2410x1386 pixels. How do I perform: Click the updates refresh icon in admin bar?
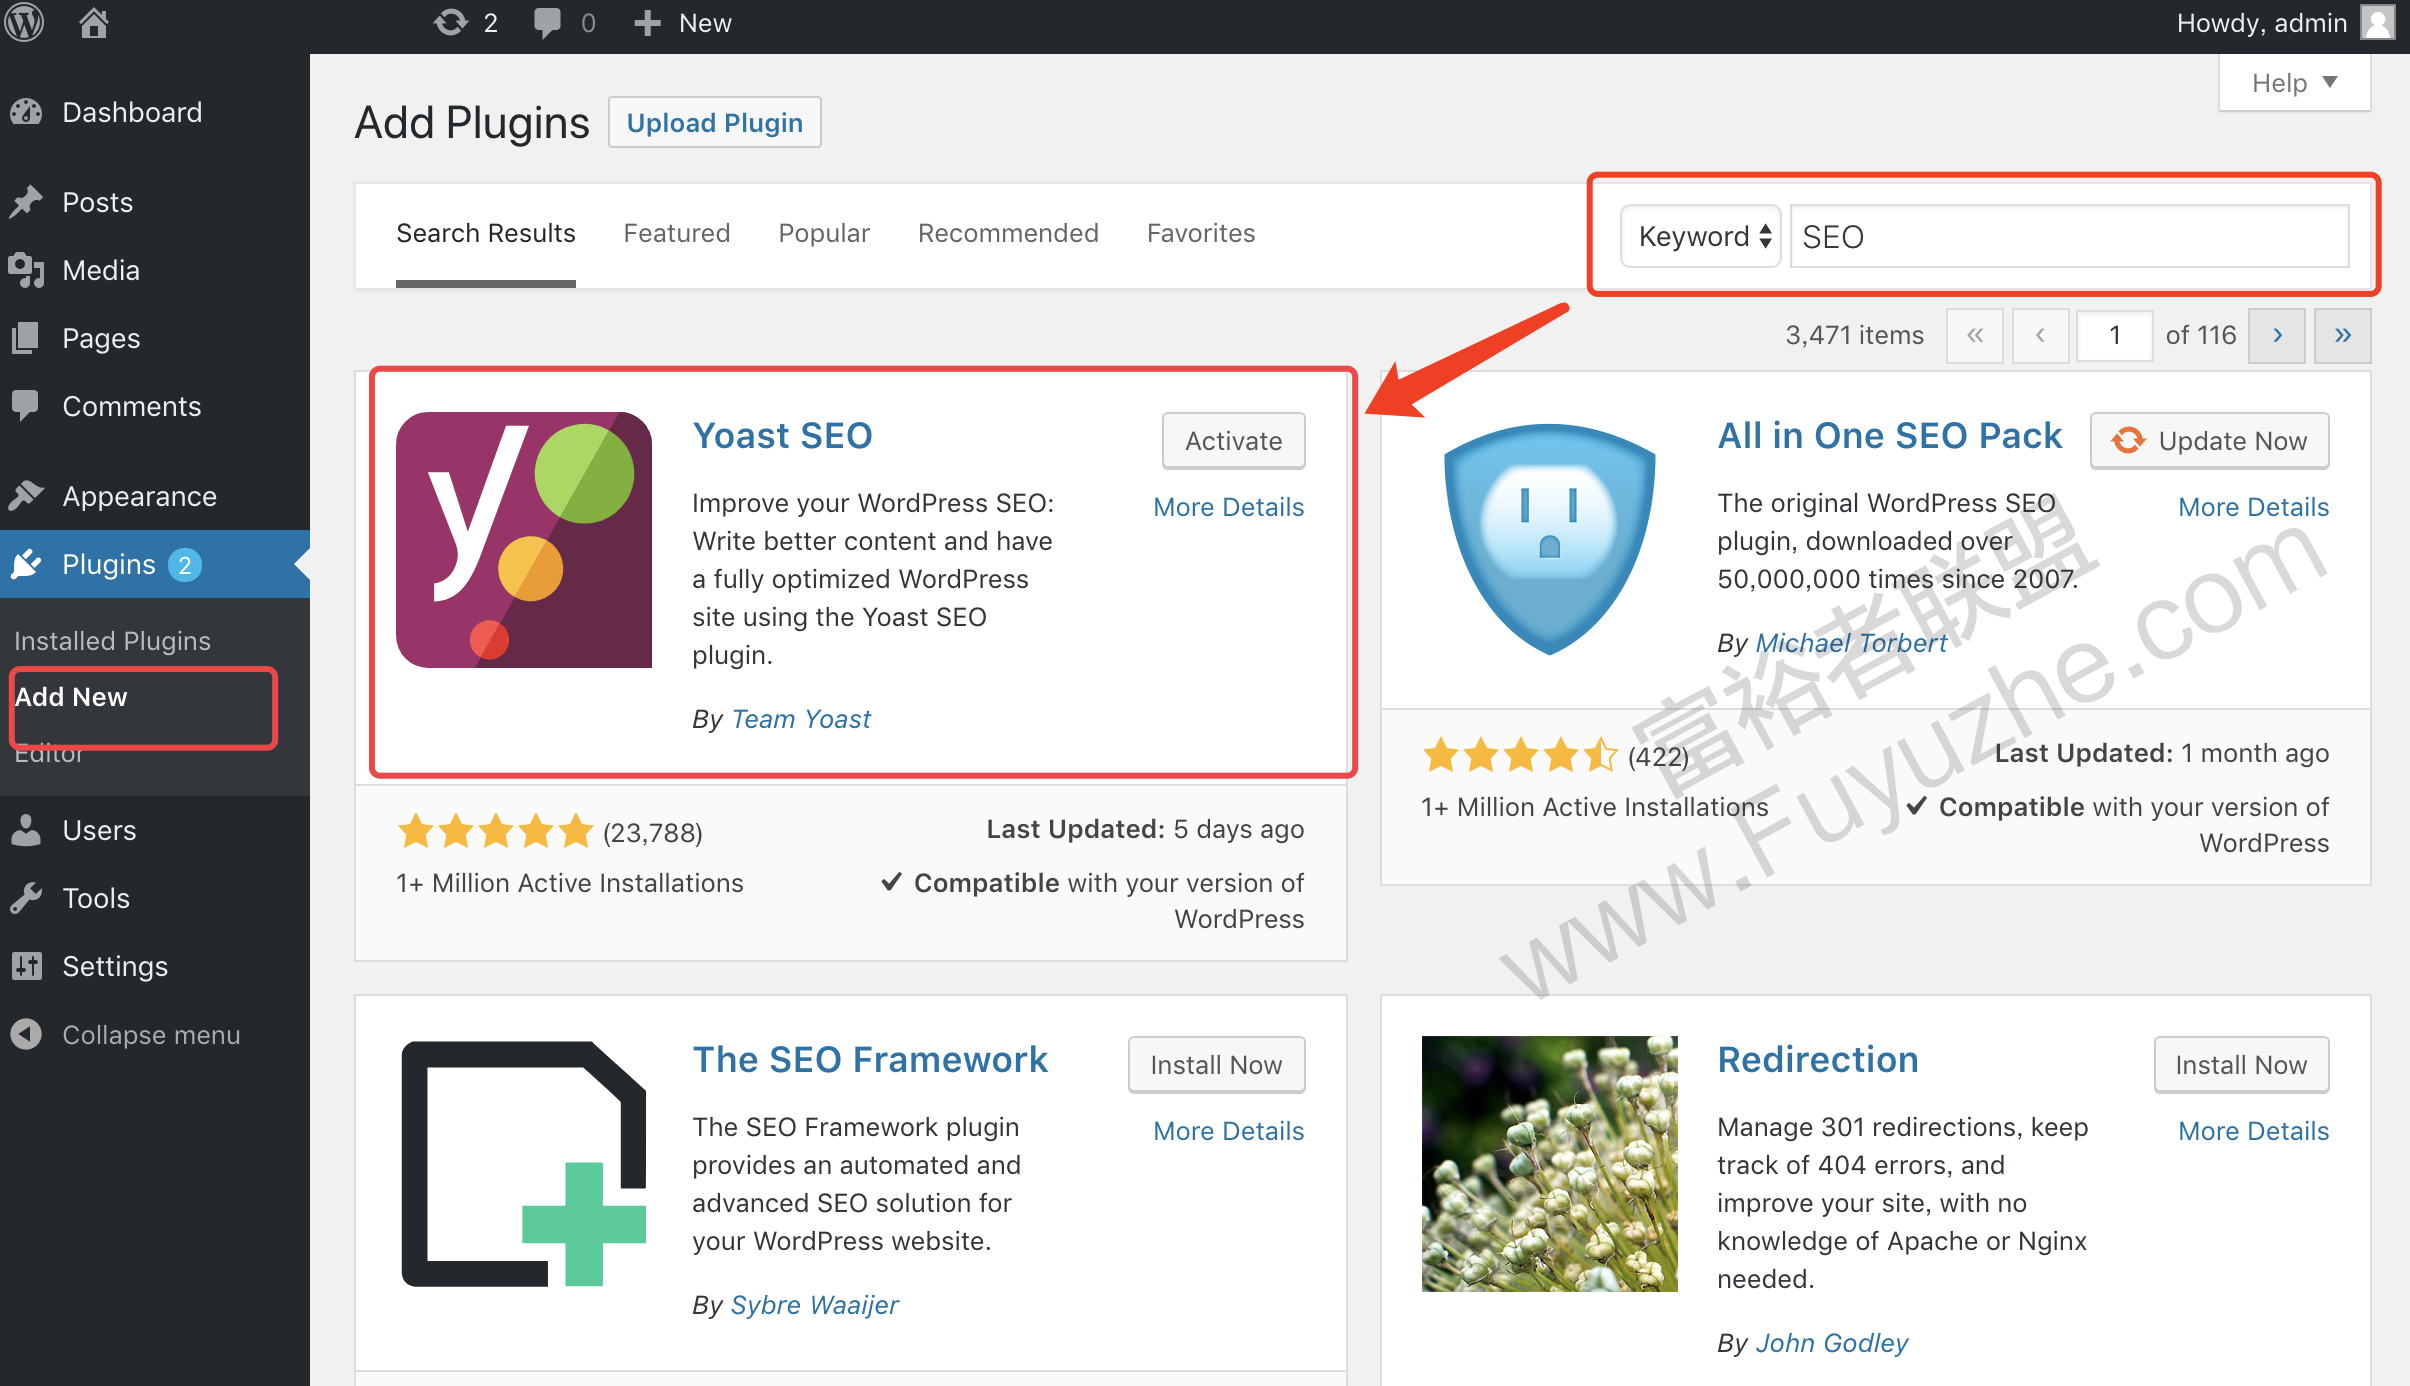451,22
